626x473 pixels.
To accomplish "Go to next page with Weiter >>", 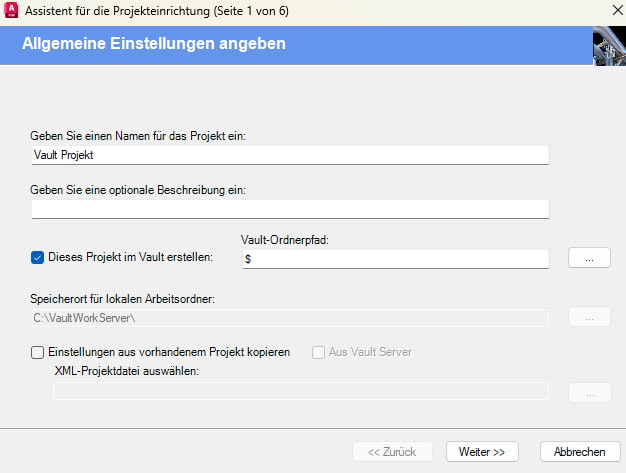I will (x=482, y=451).
